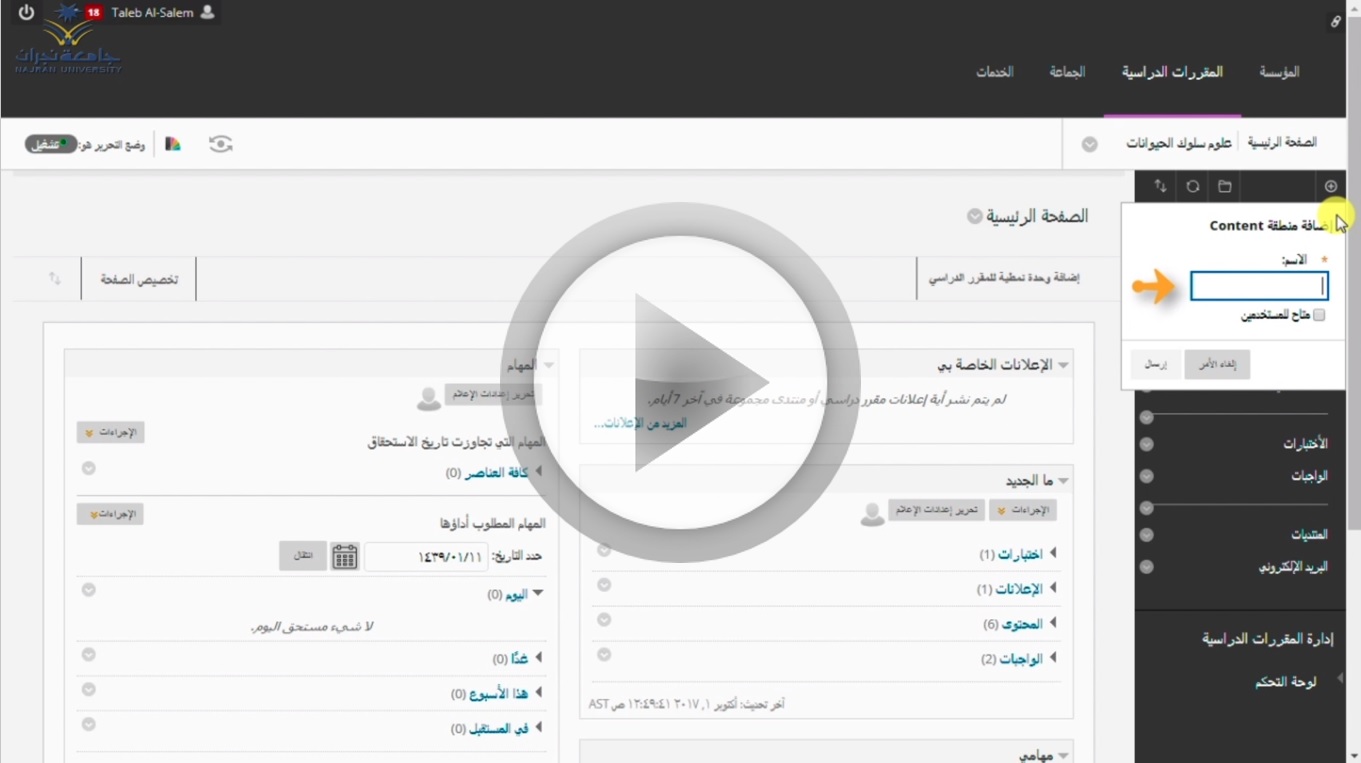Viewport: 1361px width, 763px height.
Task: Open the course theme color palette
Action: pyautogui.click(x=173, y=144)
